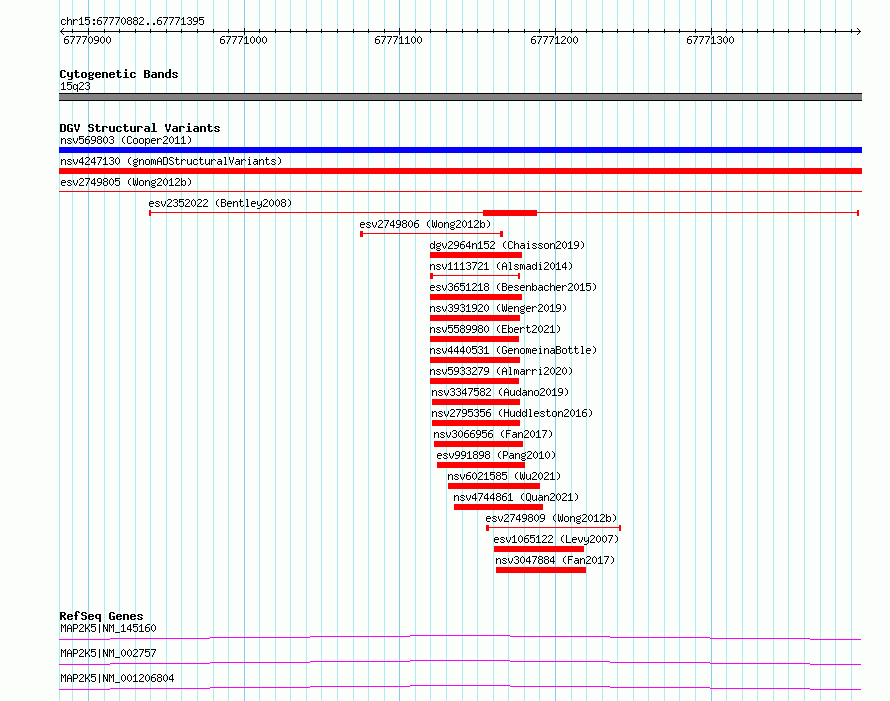Viewport: 890px width, 701px height.
Task: Open nsv1113721 (Alsmadi2014) label
Action: [x=501, y=266]
